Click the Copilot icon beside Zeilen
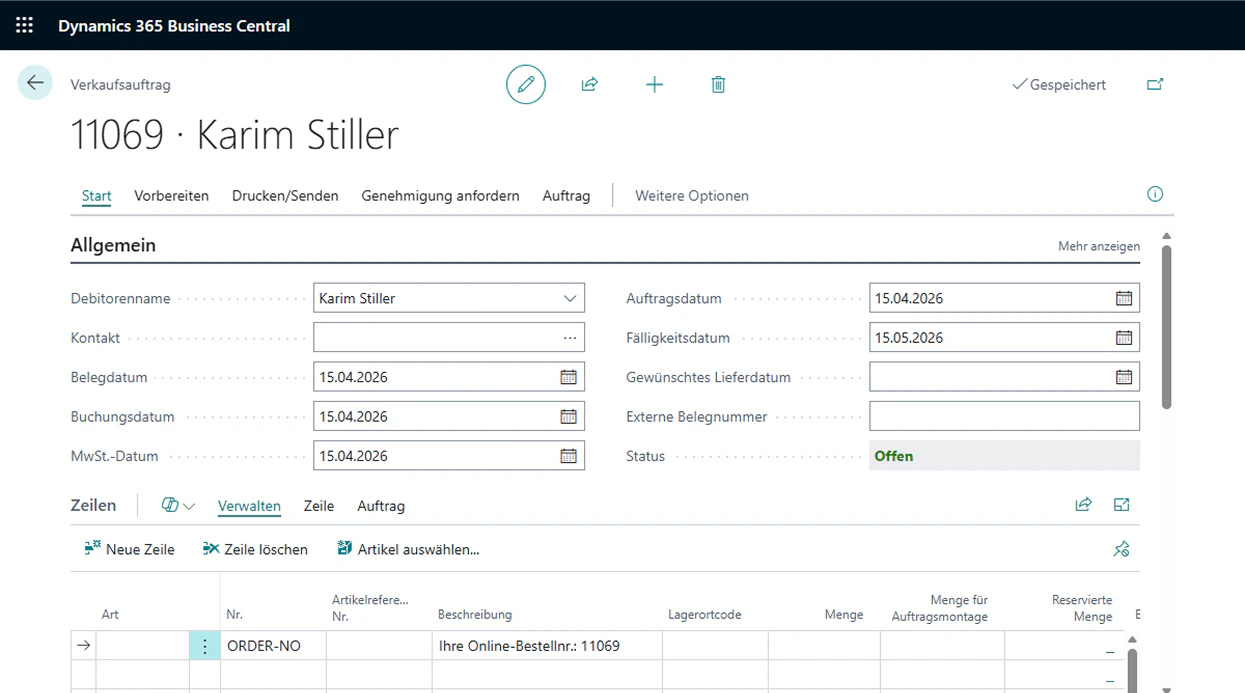1245x693 pixels. click(170, 506)
